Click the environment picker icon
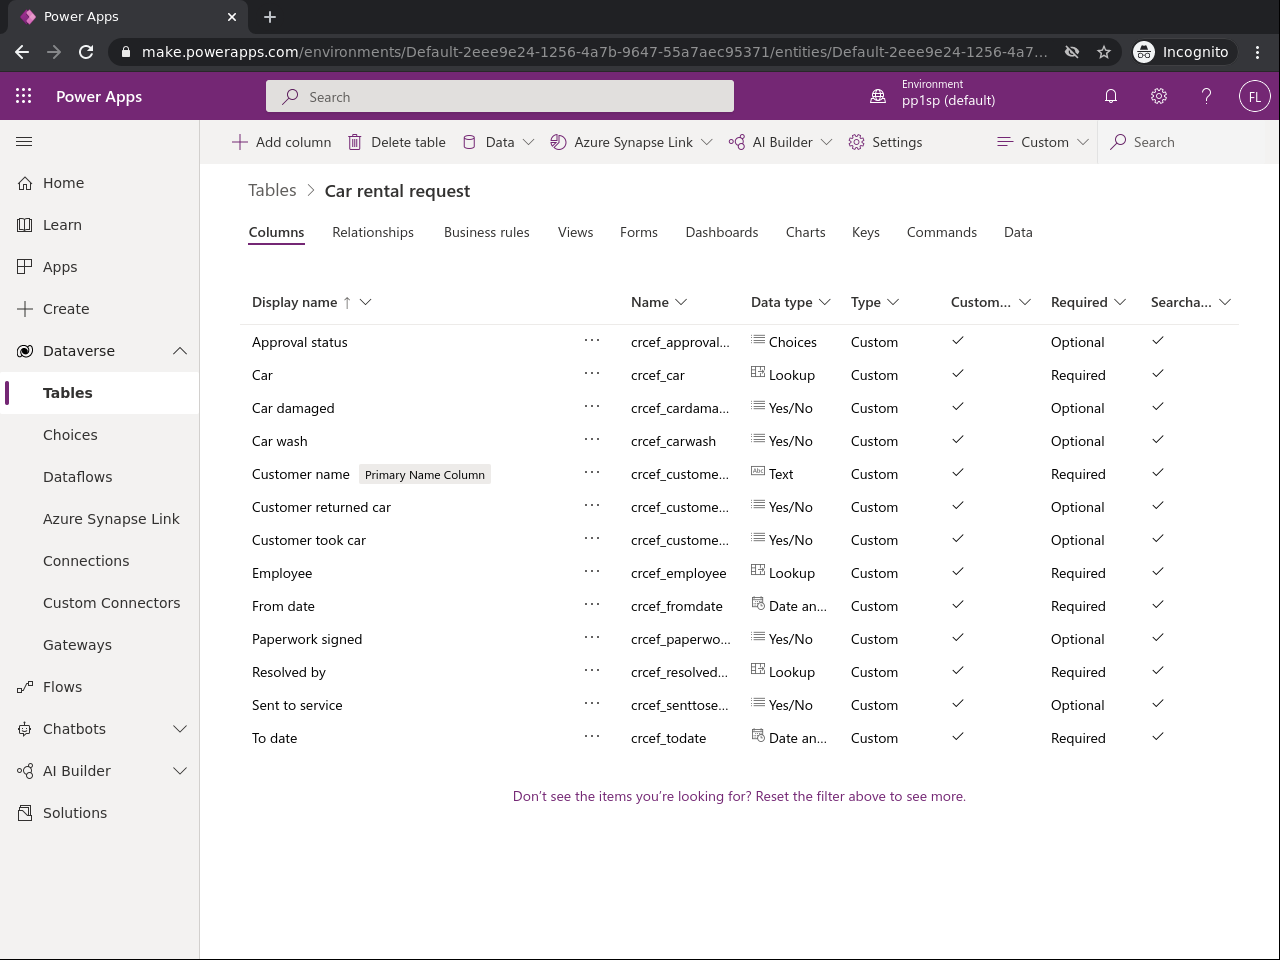The width and height of the screenshot is (1280, 960). pyautogui.click(x=878, y=96)
